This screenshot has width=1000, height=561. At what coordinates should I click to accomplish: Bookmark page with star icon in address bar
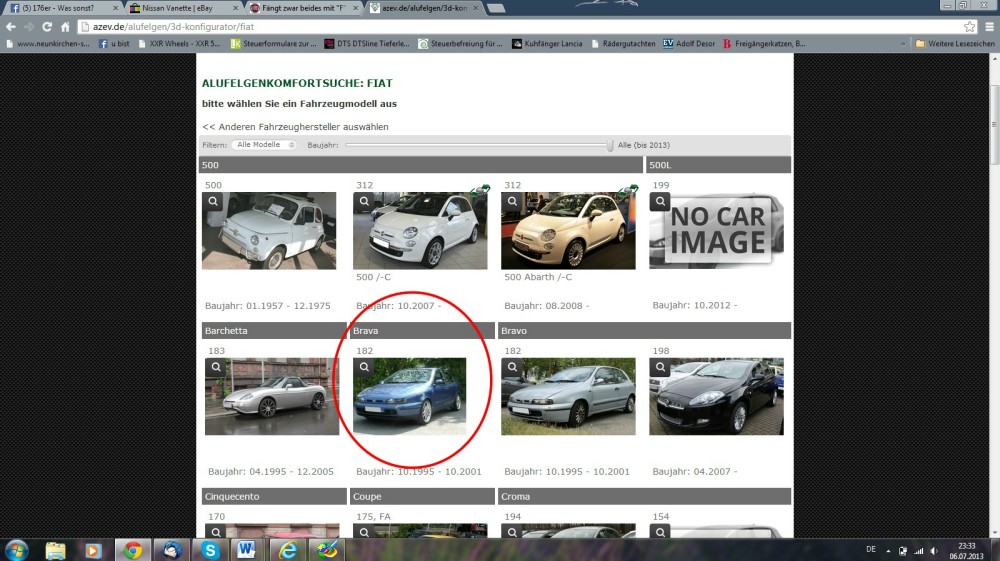pyautogui.click(x=969, y=27)
